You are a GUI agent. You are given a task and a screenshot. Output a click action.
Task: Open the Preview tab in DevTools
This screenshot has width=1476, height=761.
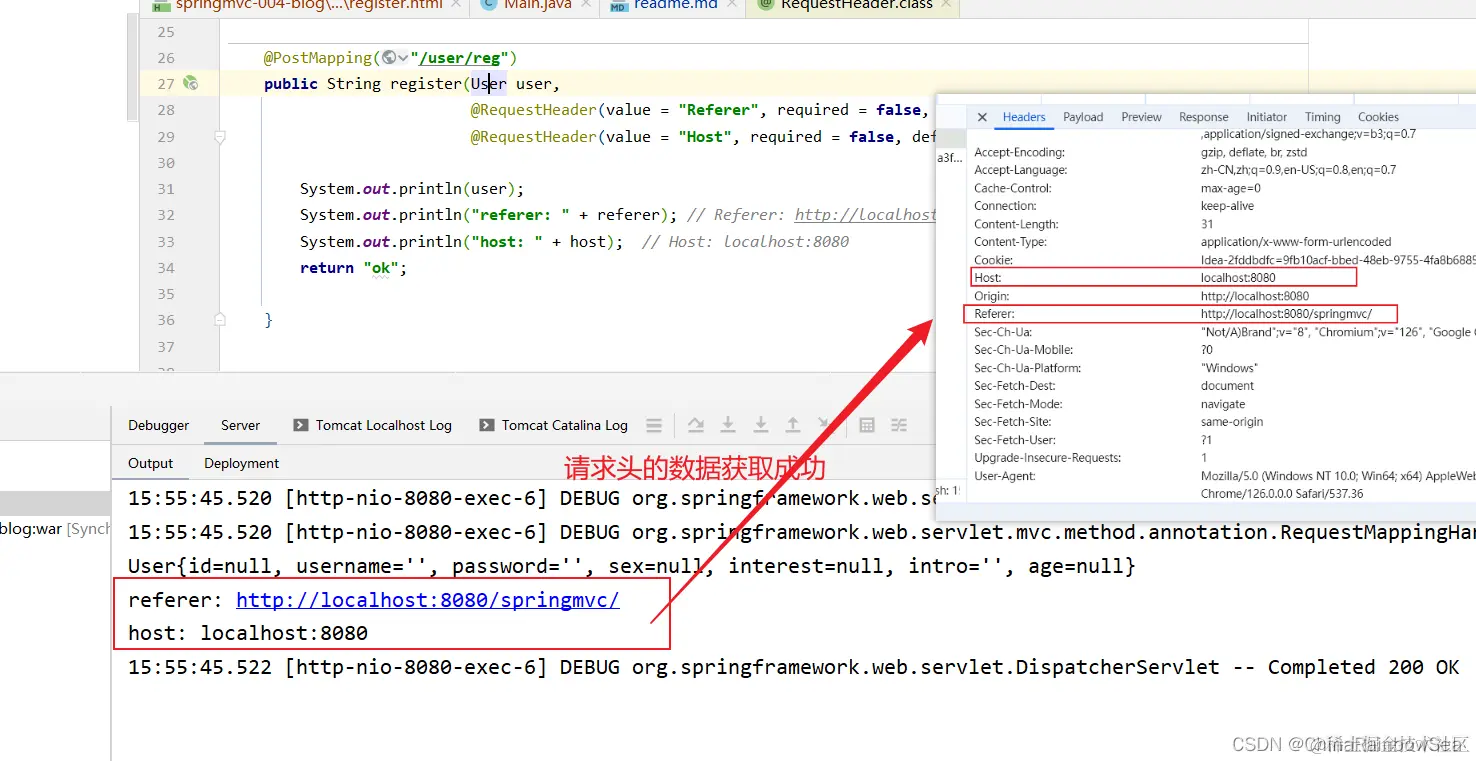[1141, 117]
